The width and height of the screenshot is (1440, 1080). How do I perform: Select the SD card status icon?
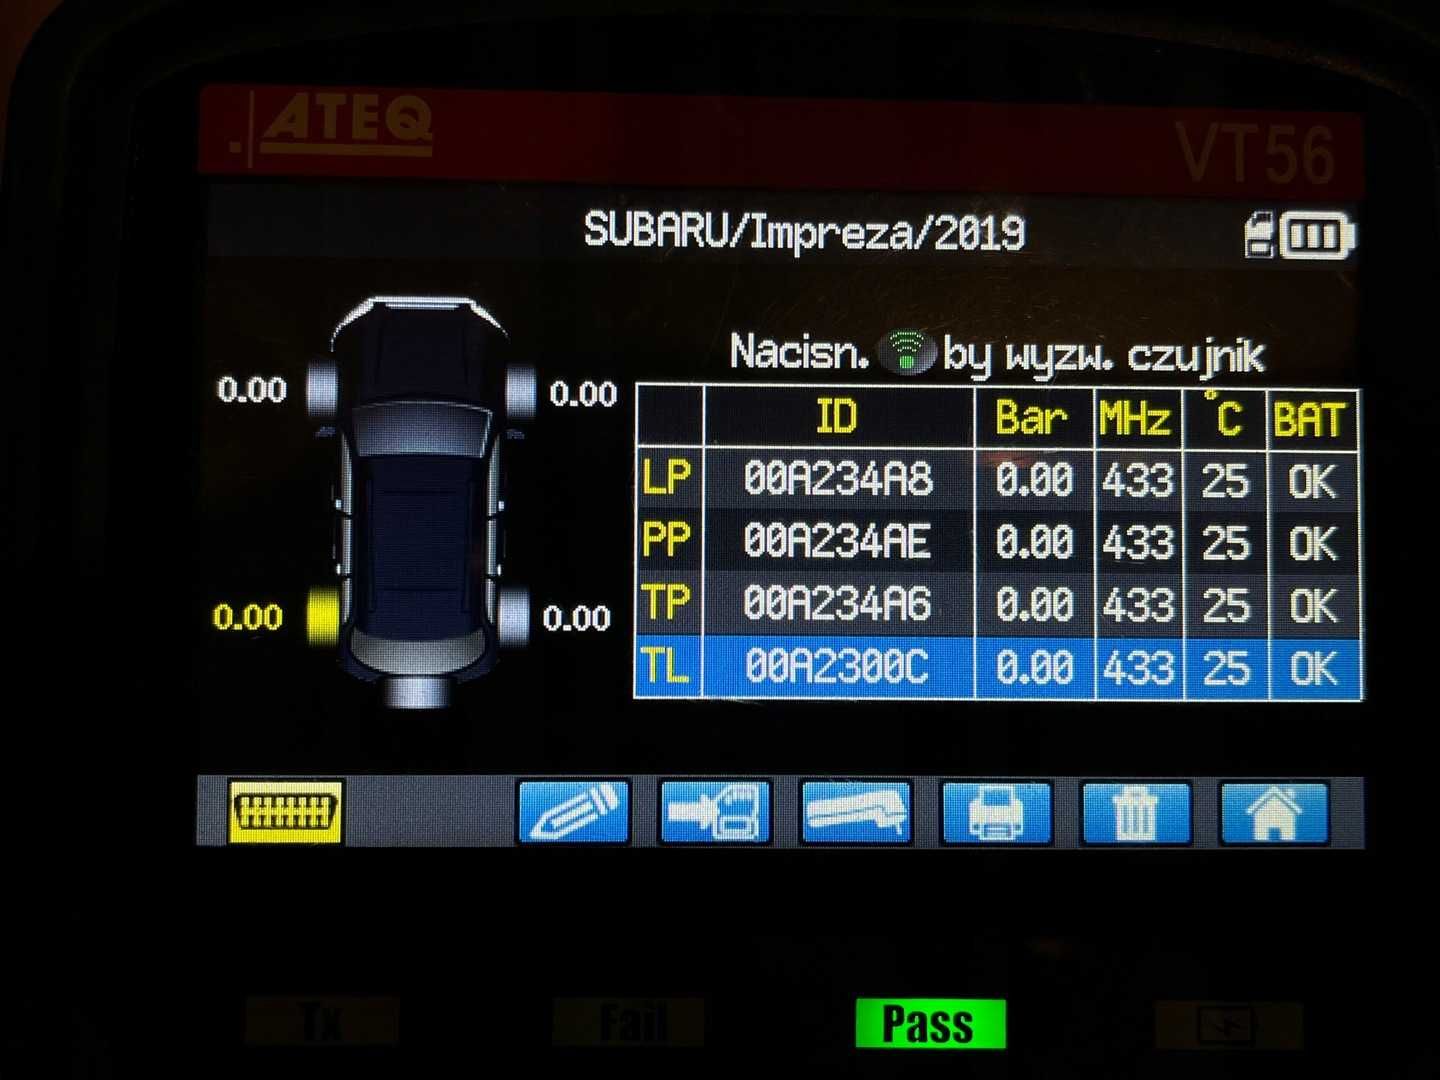coord(1260,236)
